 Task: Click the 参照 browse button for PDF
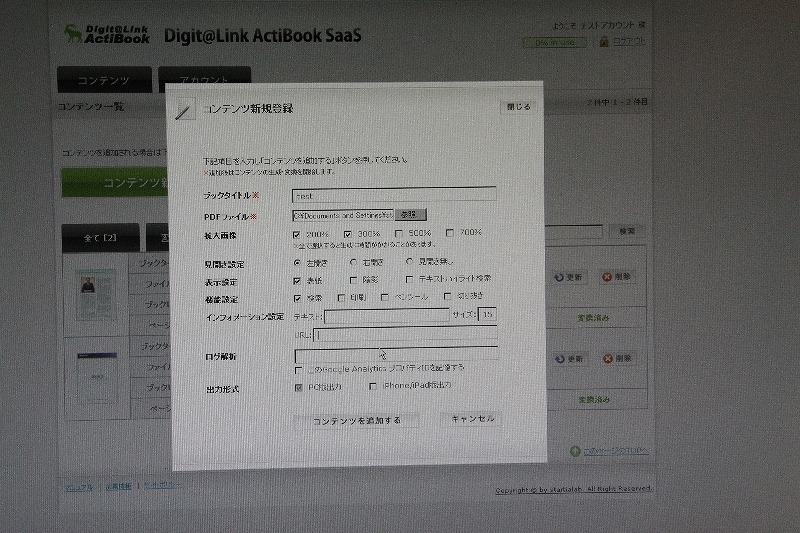pyautogui.click(x=410, y=215)
